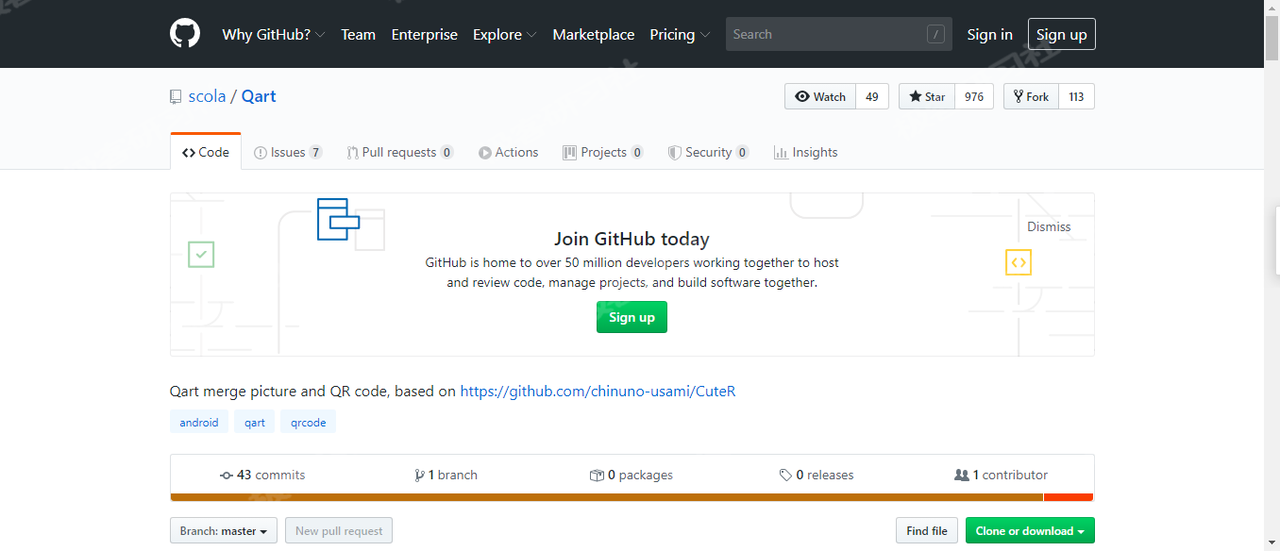Click the header Sign up button
This screenshot has height=551, width=1280.
point(1061,34)
